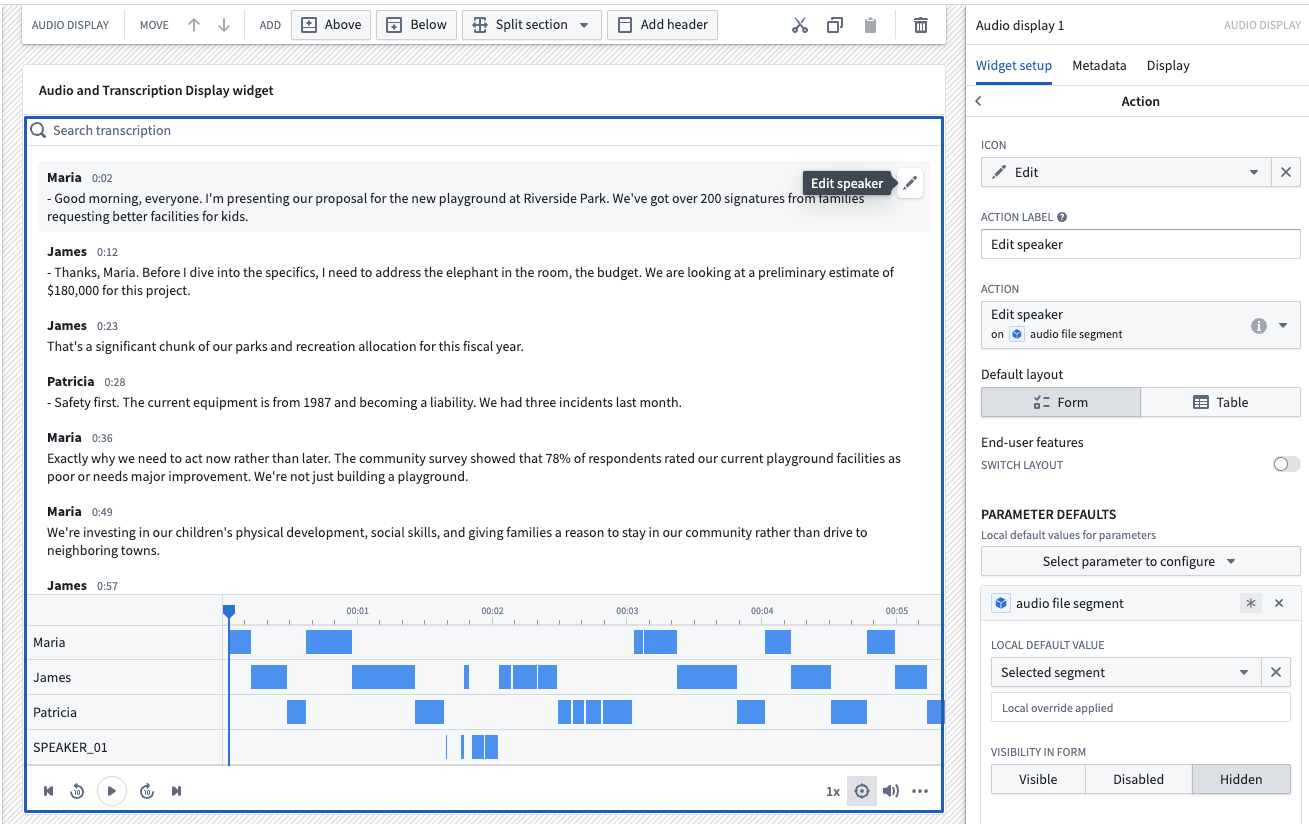Set visibility in form to Visible

point(1037,779)
